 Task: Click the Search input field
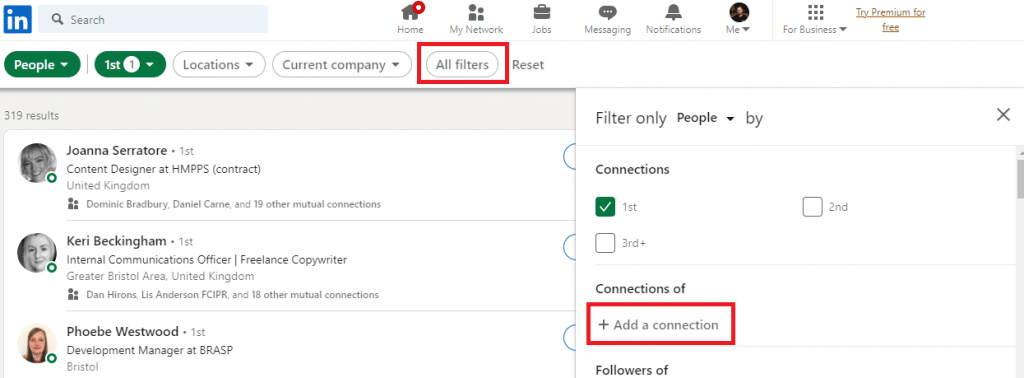pyautogui.click(x=153, y=20)
